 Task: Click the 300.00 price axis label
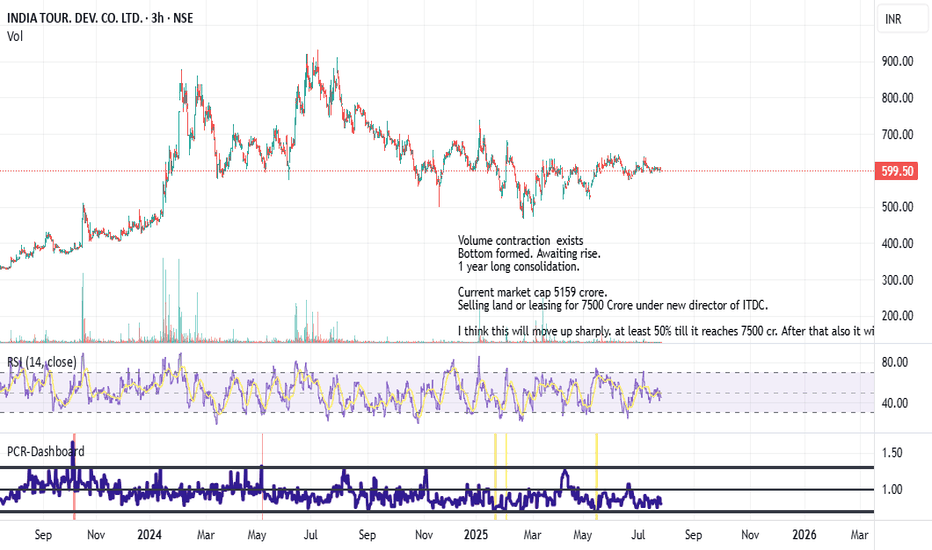898,280
